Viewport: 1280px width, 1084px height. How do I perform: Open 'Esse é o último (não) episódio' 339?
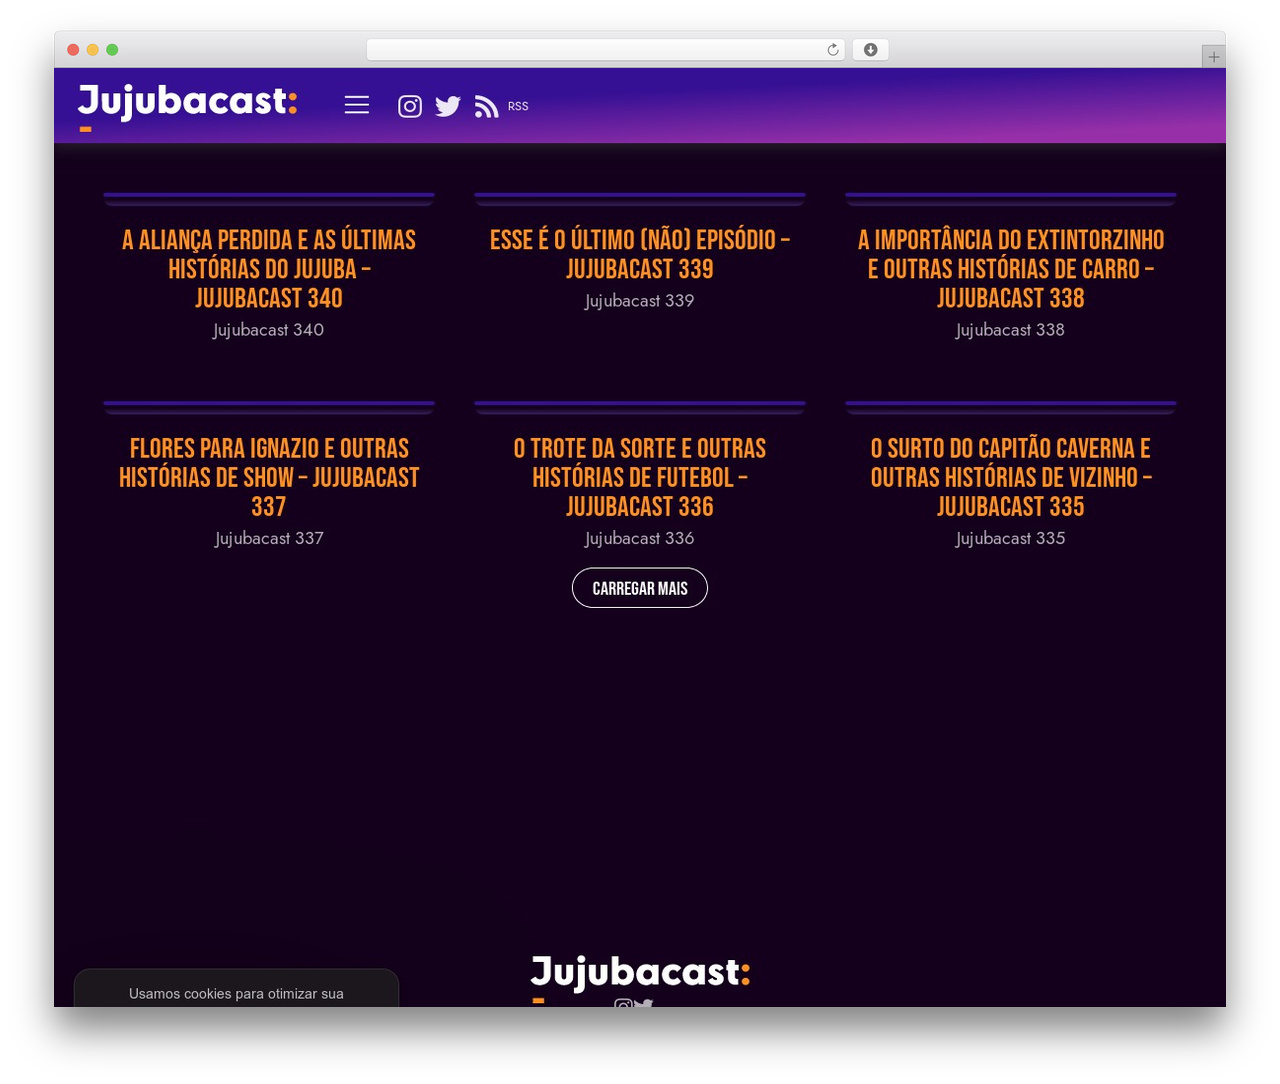(640, 254)
